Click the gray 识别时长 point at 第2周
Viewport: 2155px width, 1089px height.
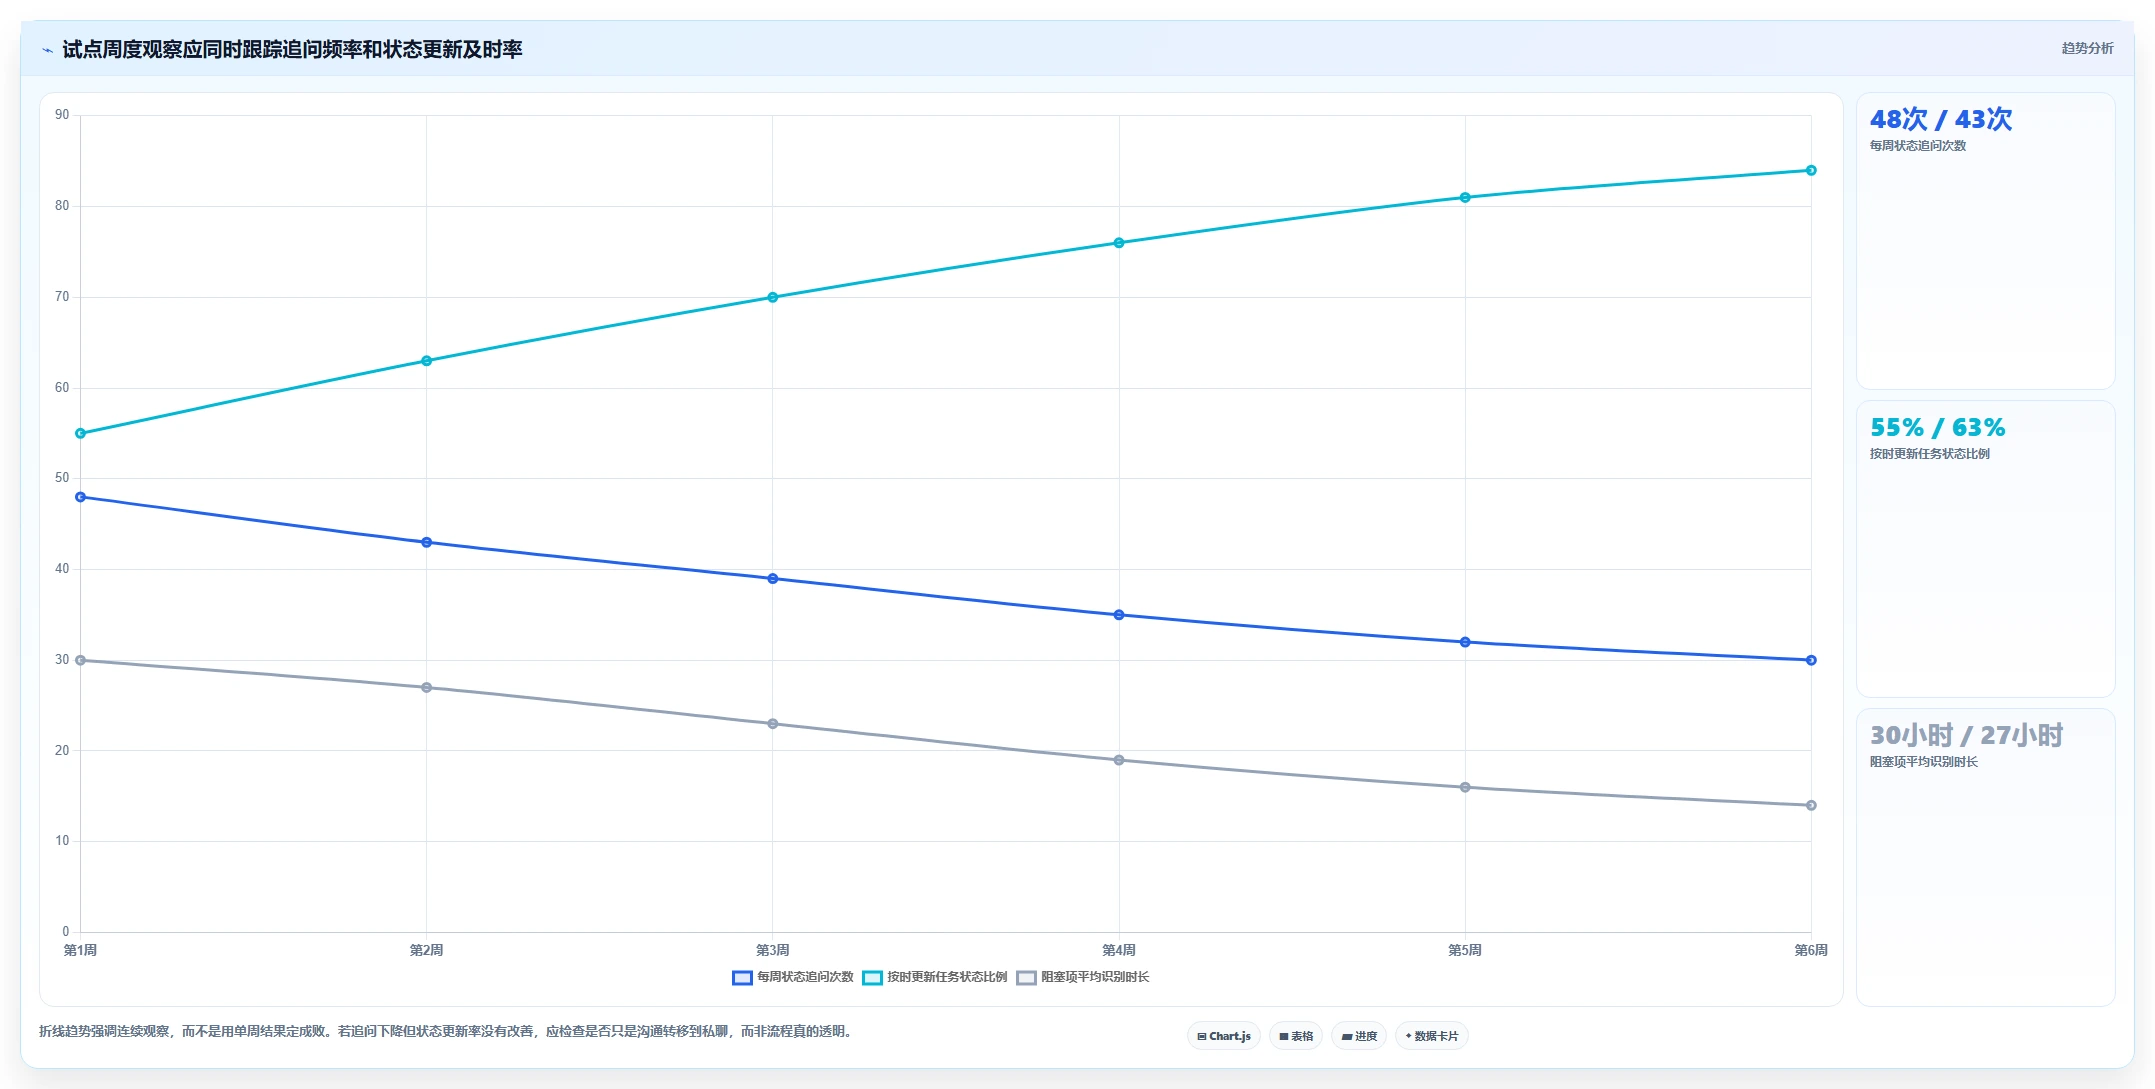pyautogui.click(x=426, y=687)
